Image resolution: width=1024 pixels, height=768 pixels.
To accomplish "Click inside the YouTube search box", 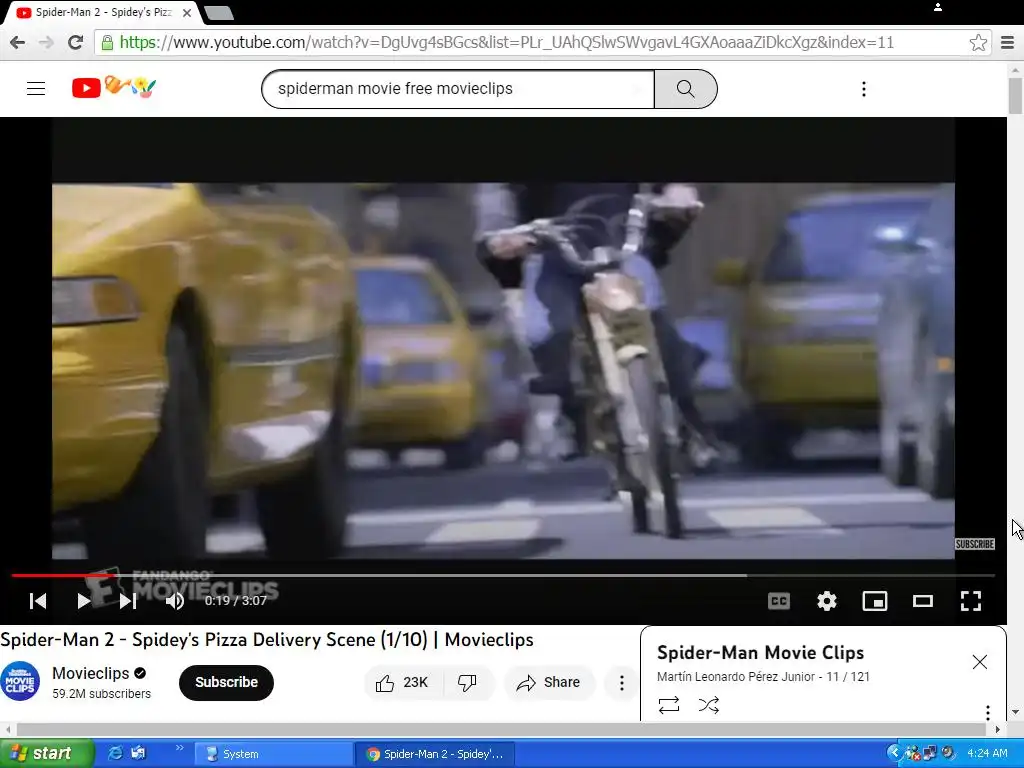I will coord(457,89).
